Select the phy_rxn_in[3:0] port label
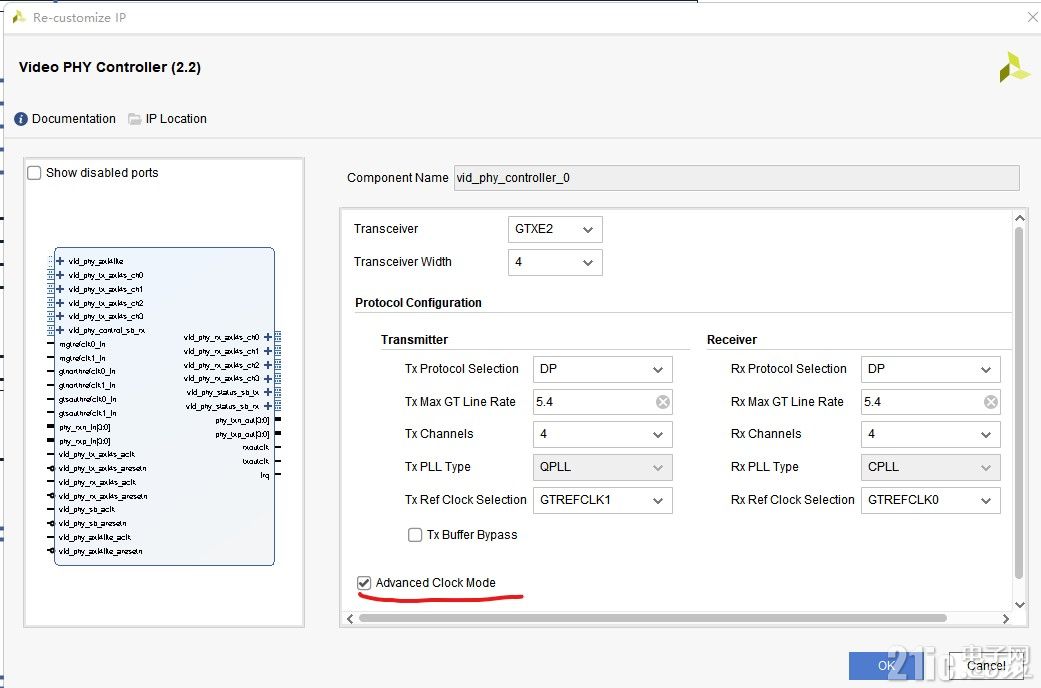This screenshot has height=688, width=1041. pos(84,427)
